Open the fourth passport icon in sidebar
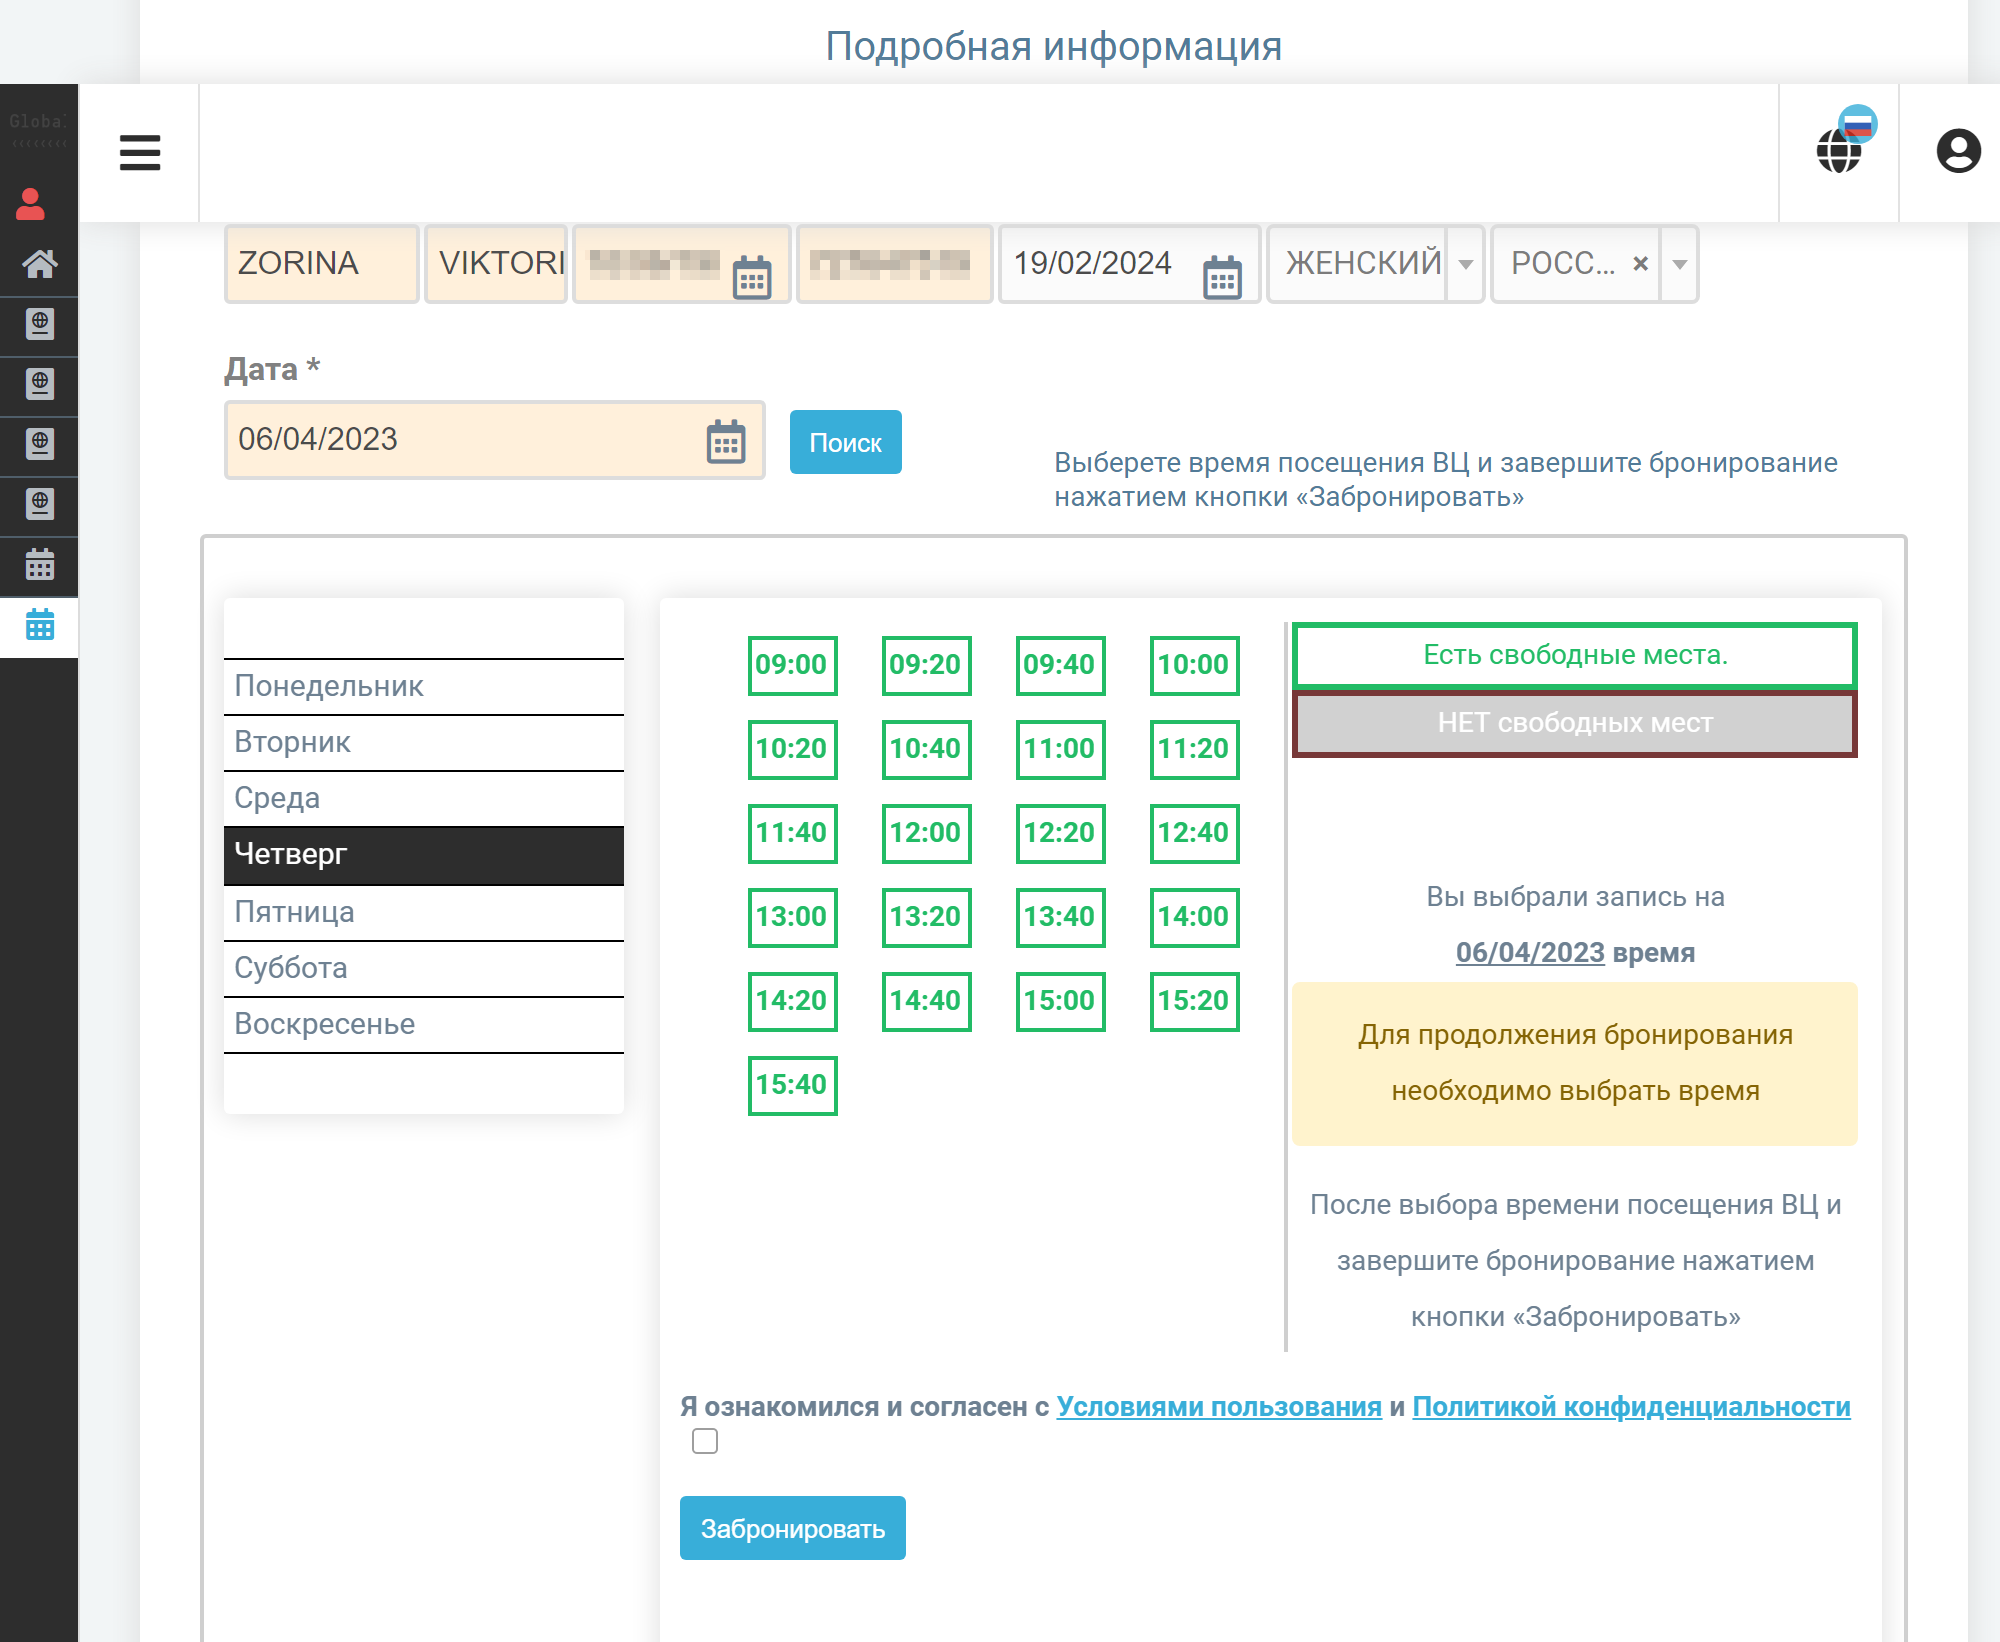The width and height of the screenshot is (2000, 1642). click(x=40, y=504)
